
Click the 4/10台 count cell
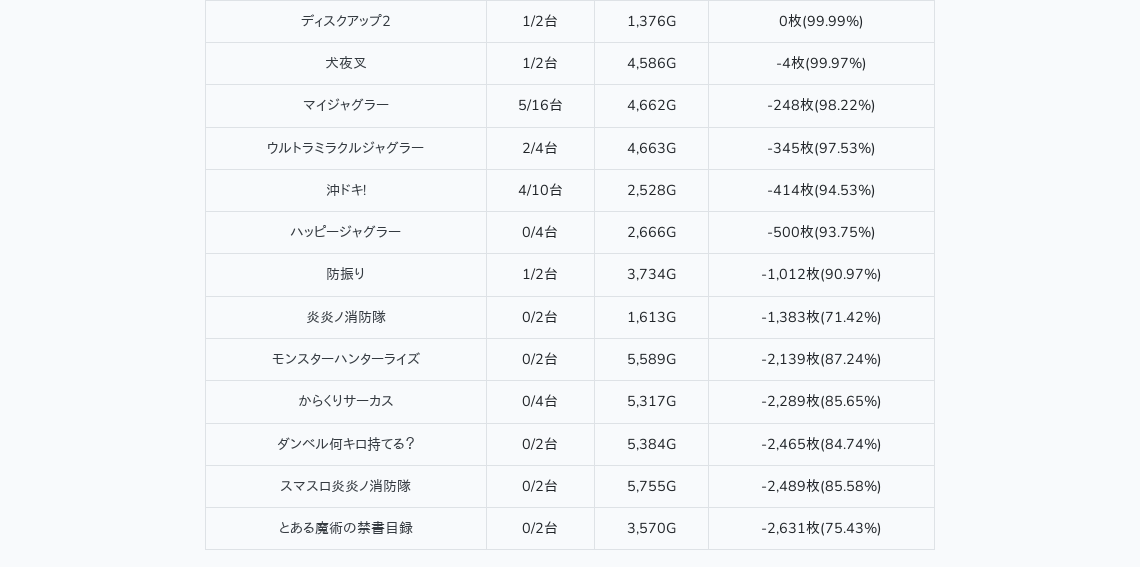tap(540, 190)
